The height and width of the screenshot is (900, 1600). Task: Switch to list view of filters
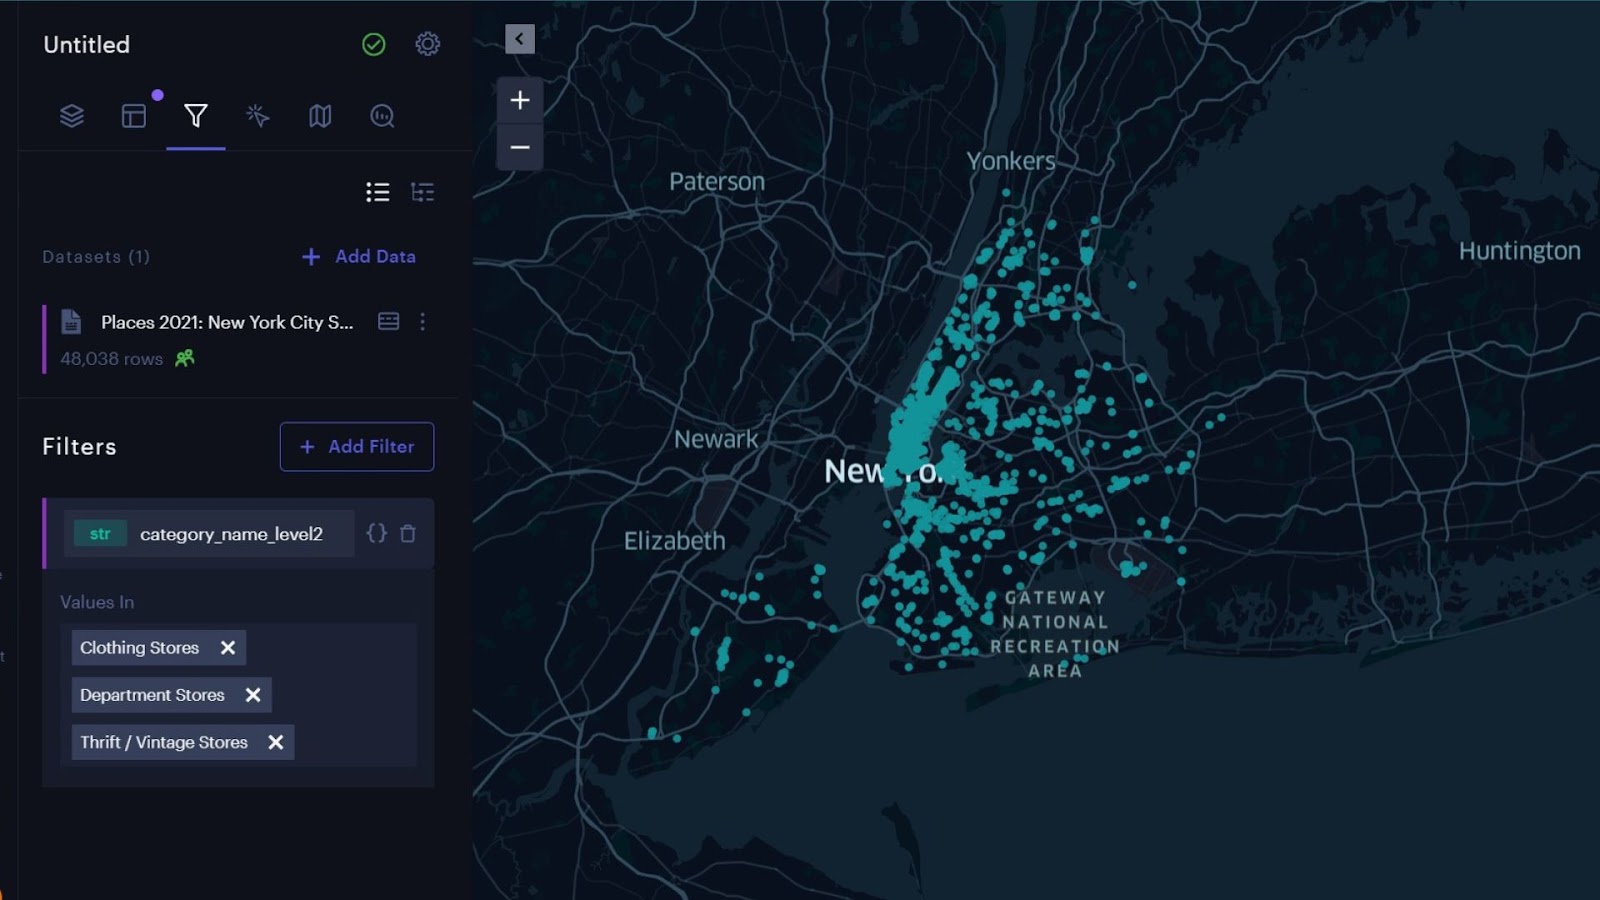click(x=378, y=192)
